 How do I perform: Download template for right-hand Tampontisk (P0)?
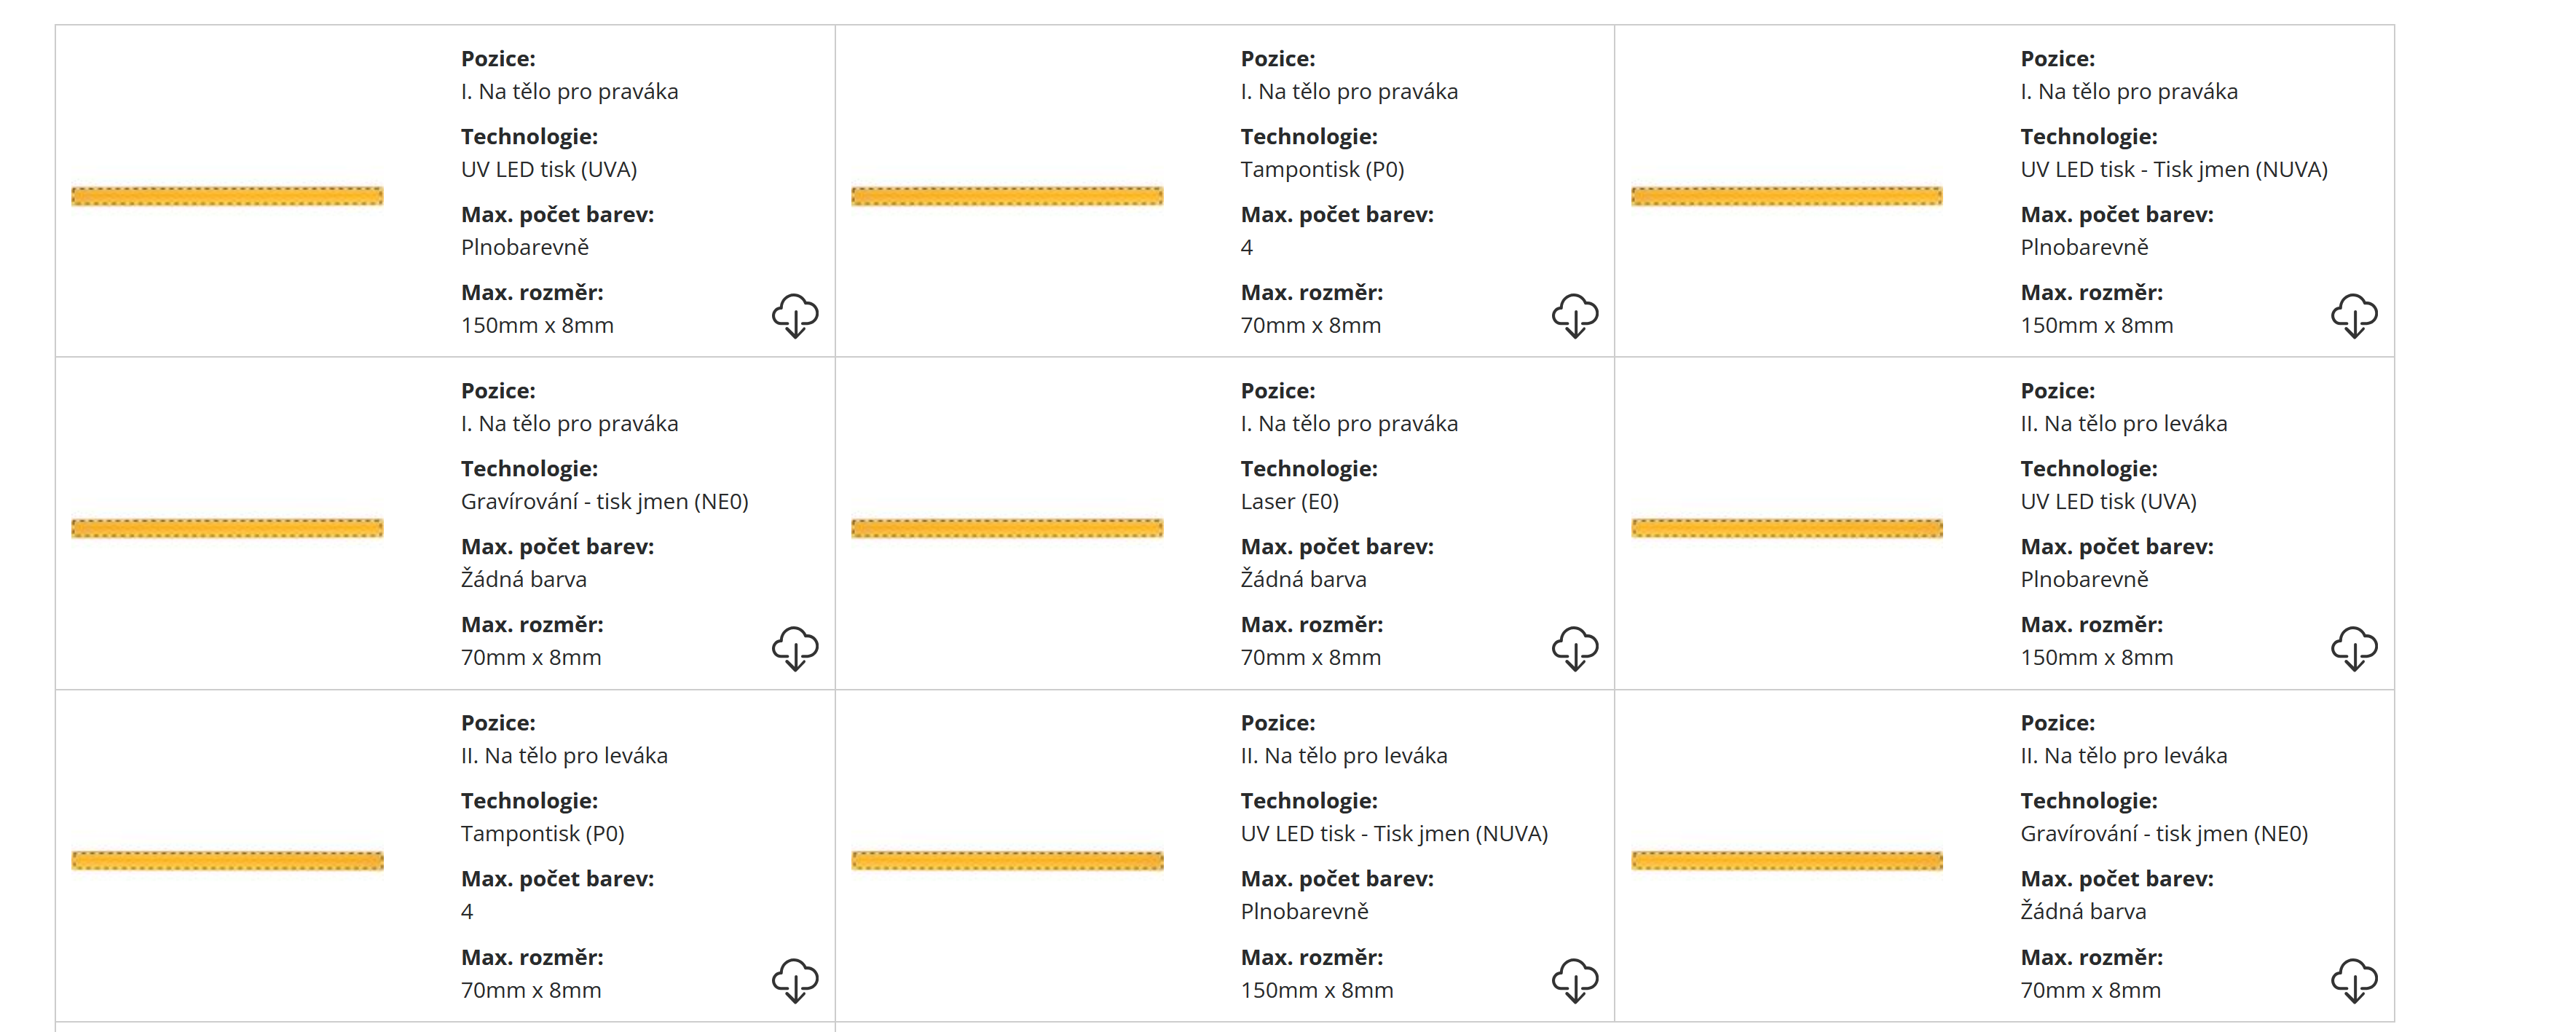(x=1575, y=316)
